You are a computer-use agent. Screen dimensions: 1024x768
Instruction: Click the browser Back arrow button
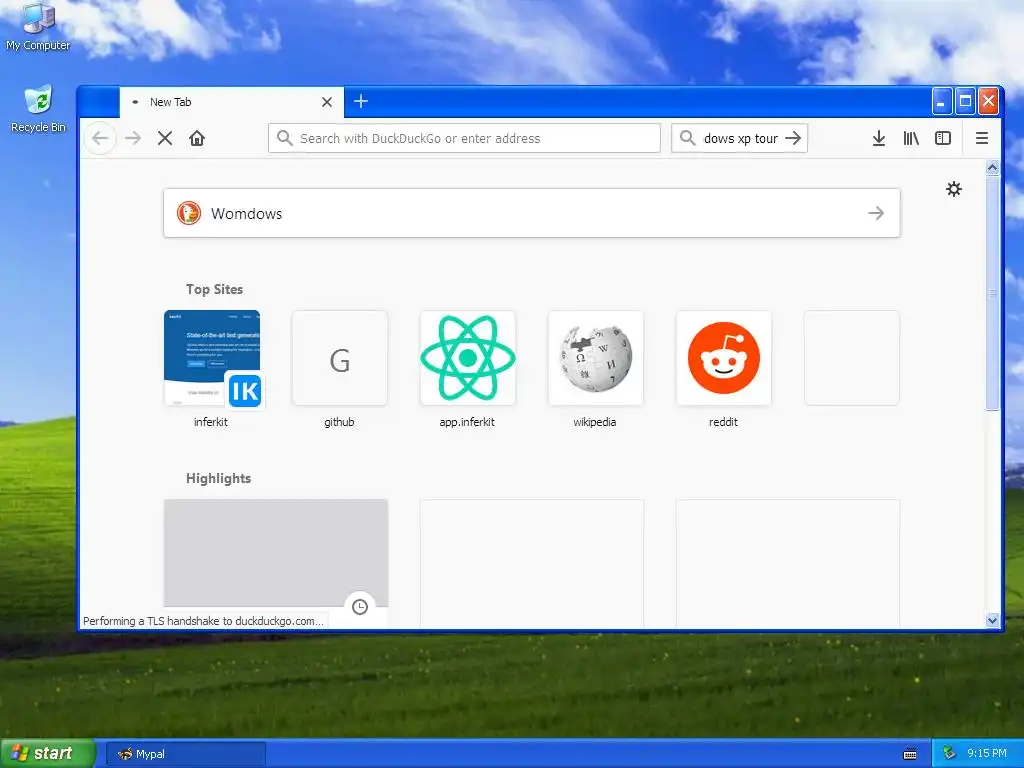(x=100, y=138)
